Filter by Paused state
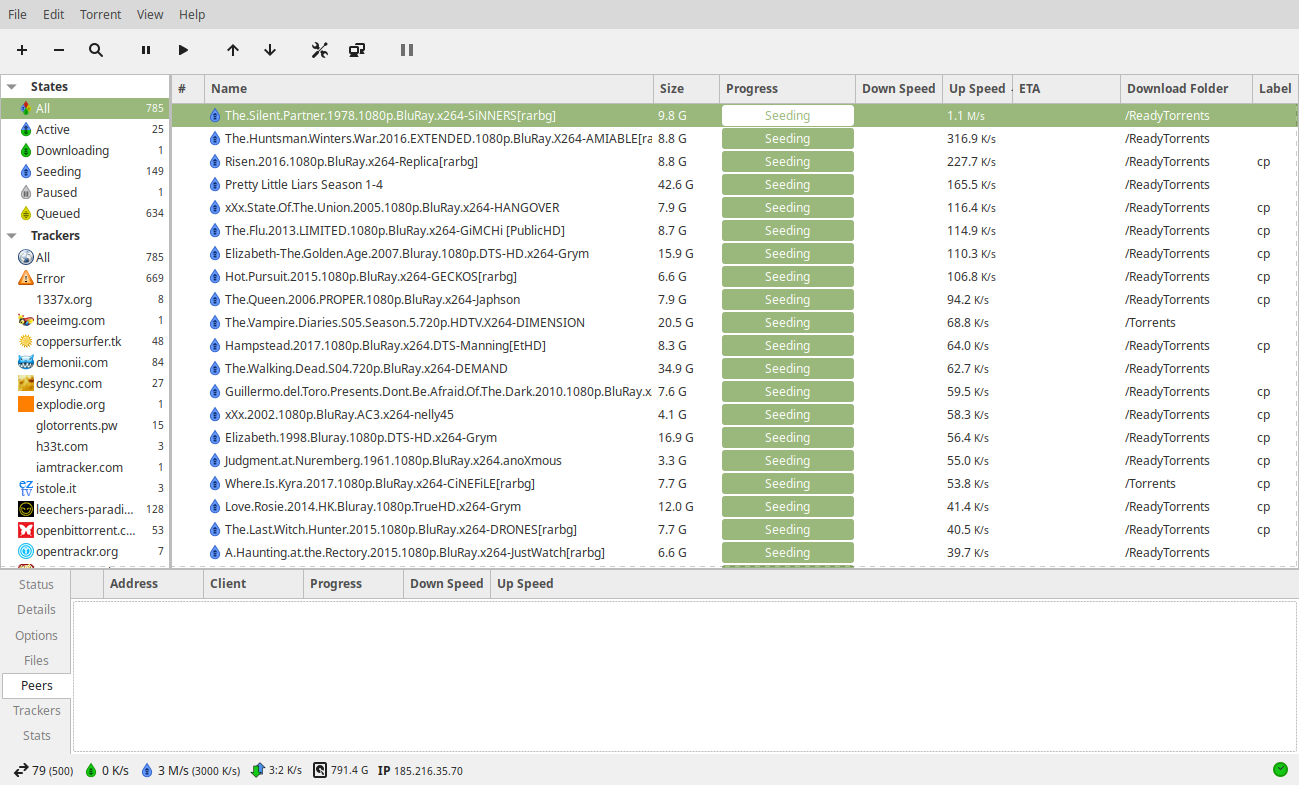The width and height of the screenshot is (1299, 785). click(x=85, y=192)
